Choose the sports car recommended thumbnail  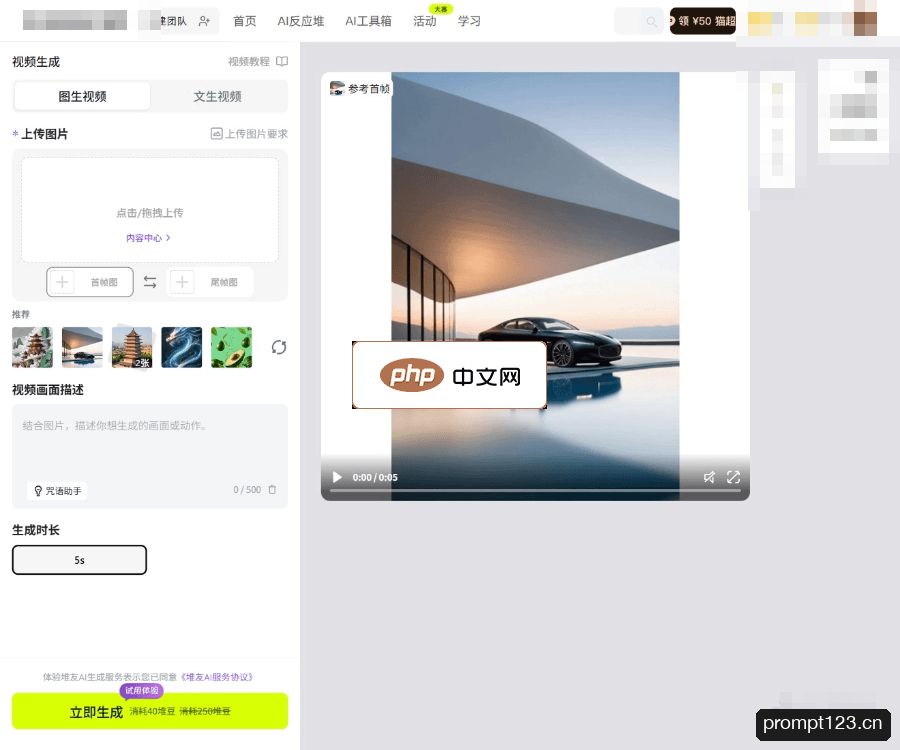[82, 347]
